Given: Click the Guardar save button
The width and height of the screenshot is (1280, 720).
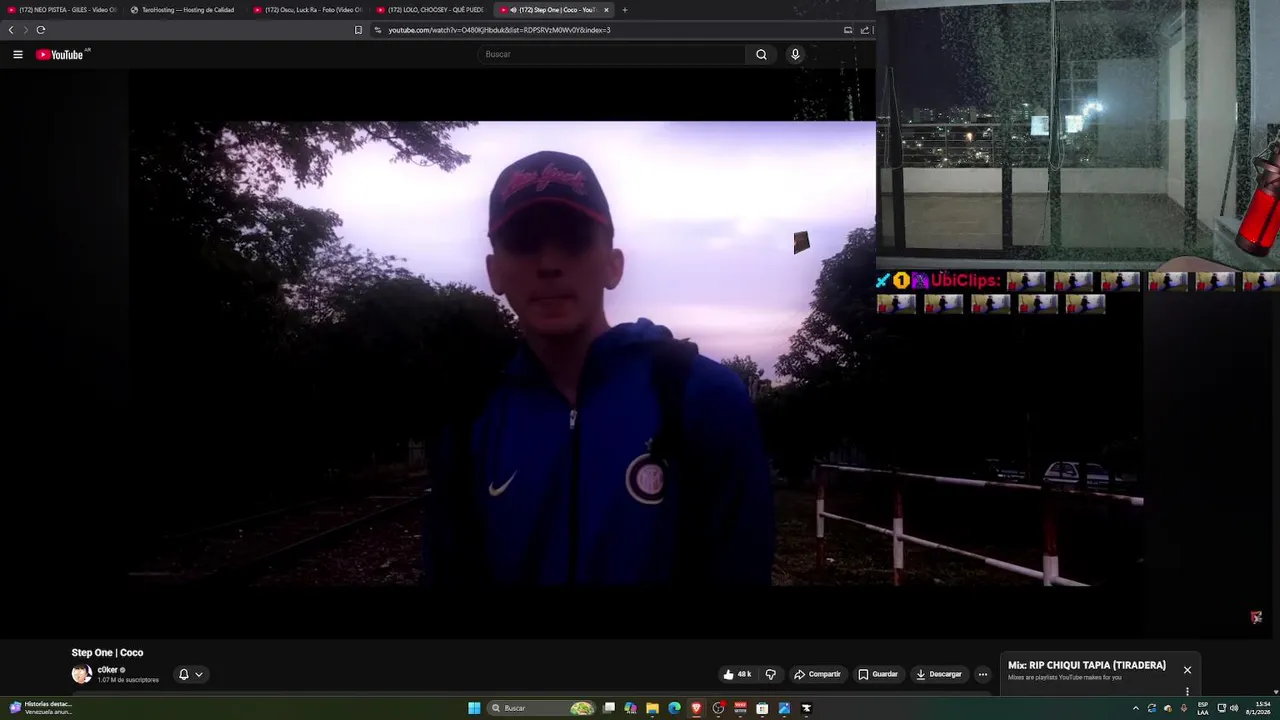Looking at the screenshot, I should 878,674.
